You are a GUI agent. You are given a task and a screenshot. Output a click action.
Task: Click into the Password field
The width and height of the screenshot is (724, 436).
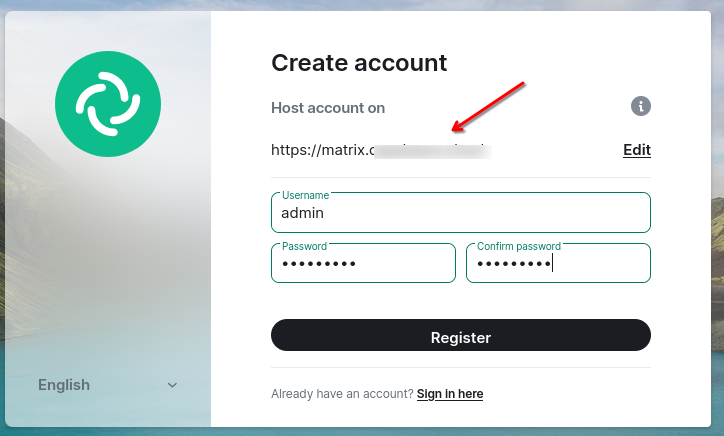point(362,263)
